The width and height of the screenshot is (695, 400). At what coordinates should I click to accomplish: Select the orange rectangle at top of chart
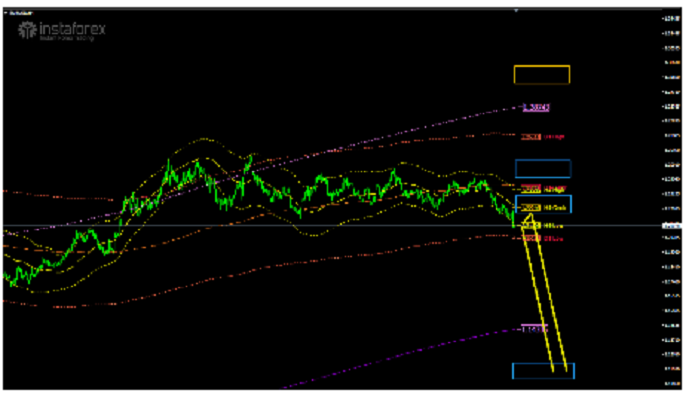tap(541, 74)
